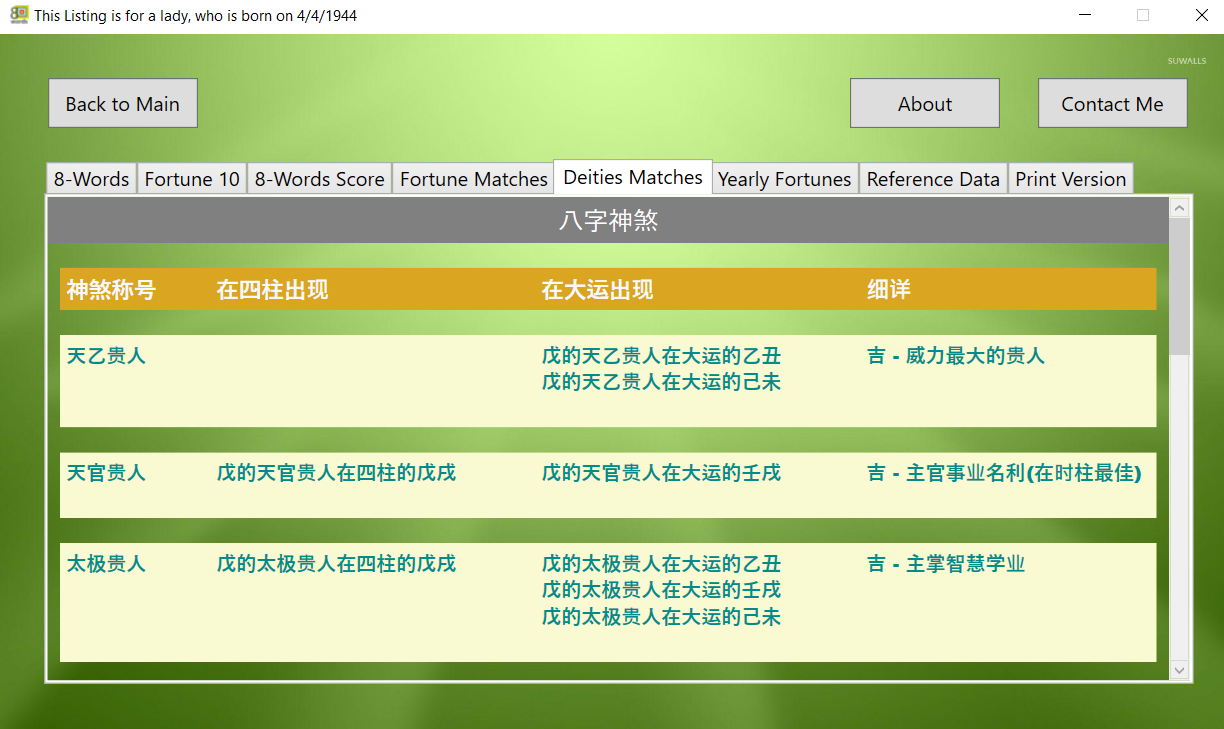Click the 神煞称号 column header
This screenshot has width=1224, height=729.
111,290
